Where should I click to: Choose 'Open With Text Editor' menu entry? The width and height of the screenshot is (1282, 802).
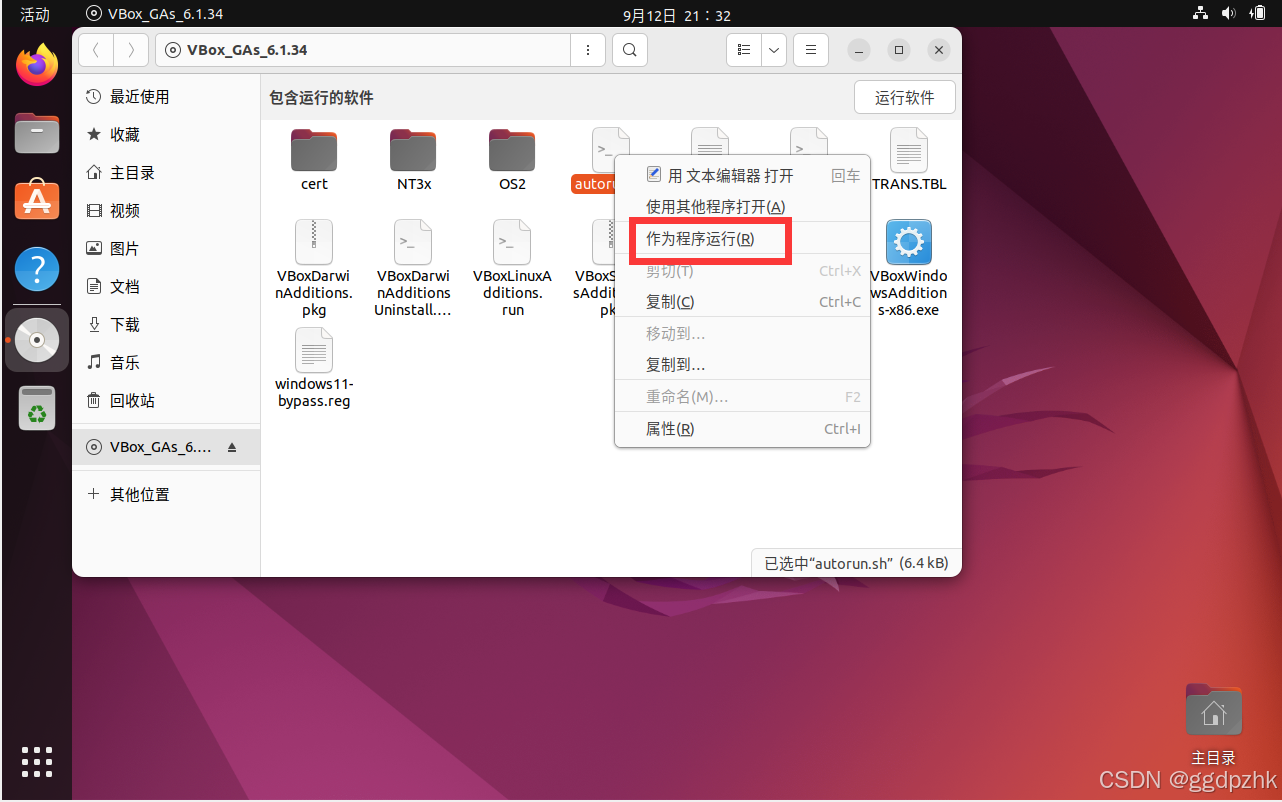pos(742,175)
